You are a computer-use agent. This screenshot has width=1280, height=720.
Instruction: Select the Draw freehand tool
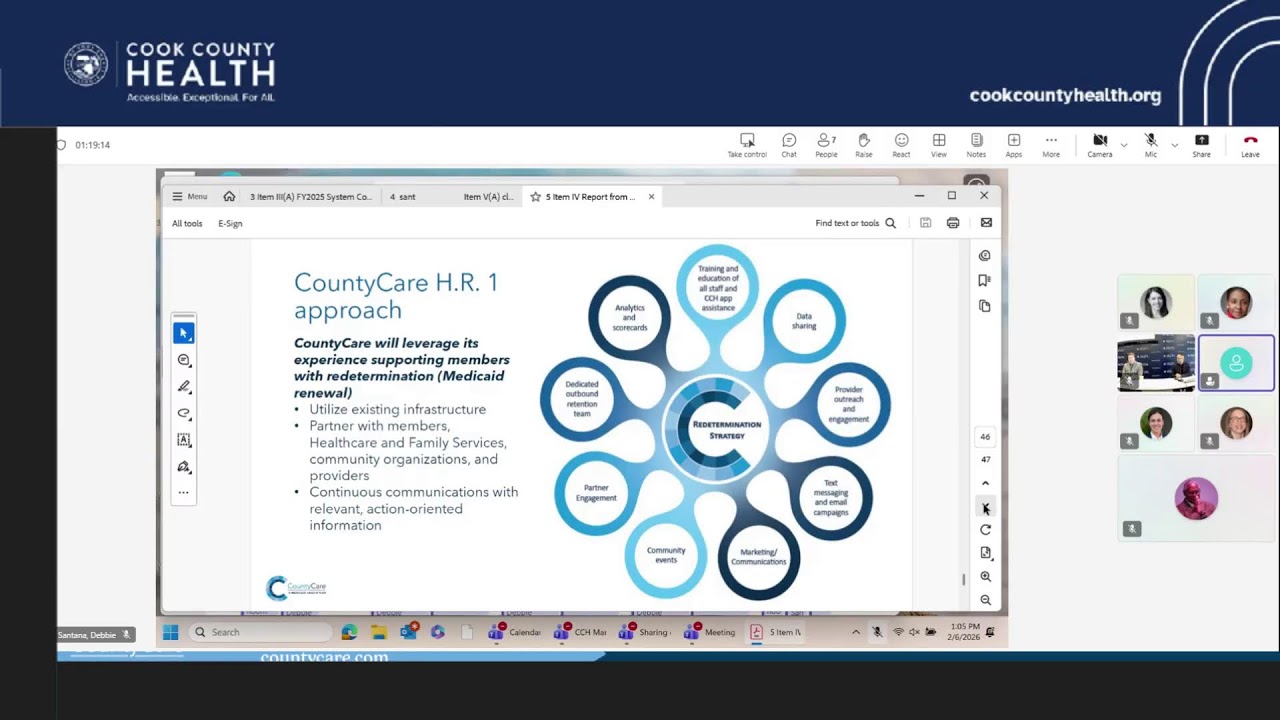point(183,413)
